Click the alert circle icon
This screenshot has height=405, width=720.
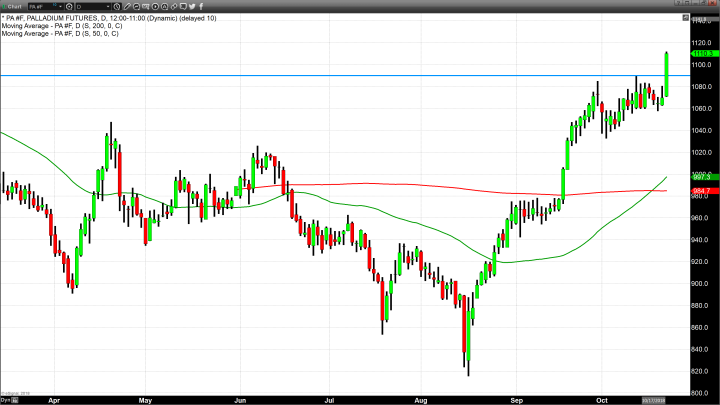click(x=164, y=6)
